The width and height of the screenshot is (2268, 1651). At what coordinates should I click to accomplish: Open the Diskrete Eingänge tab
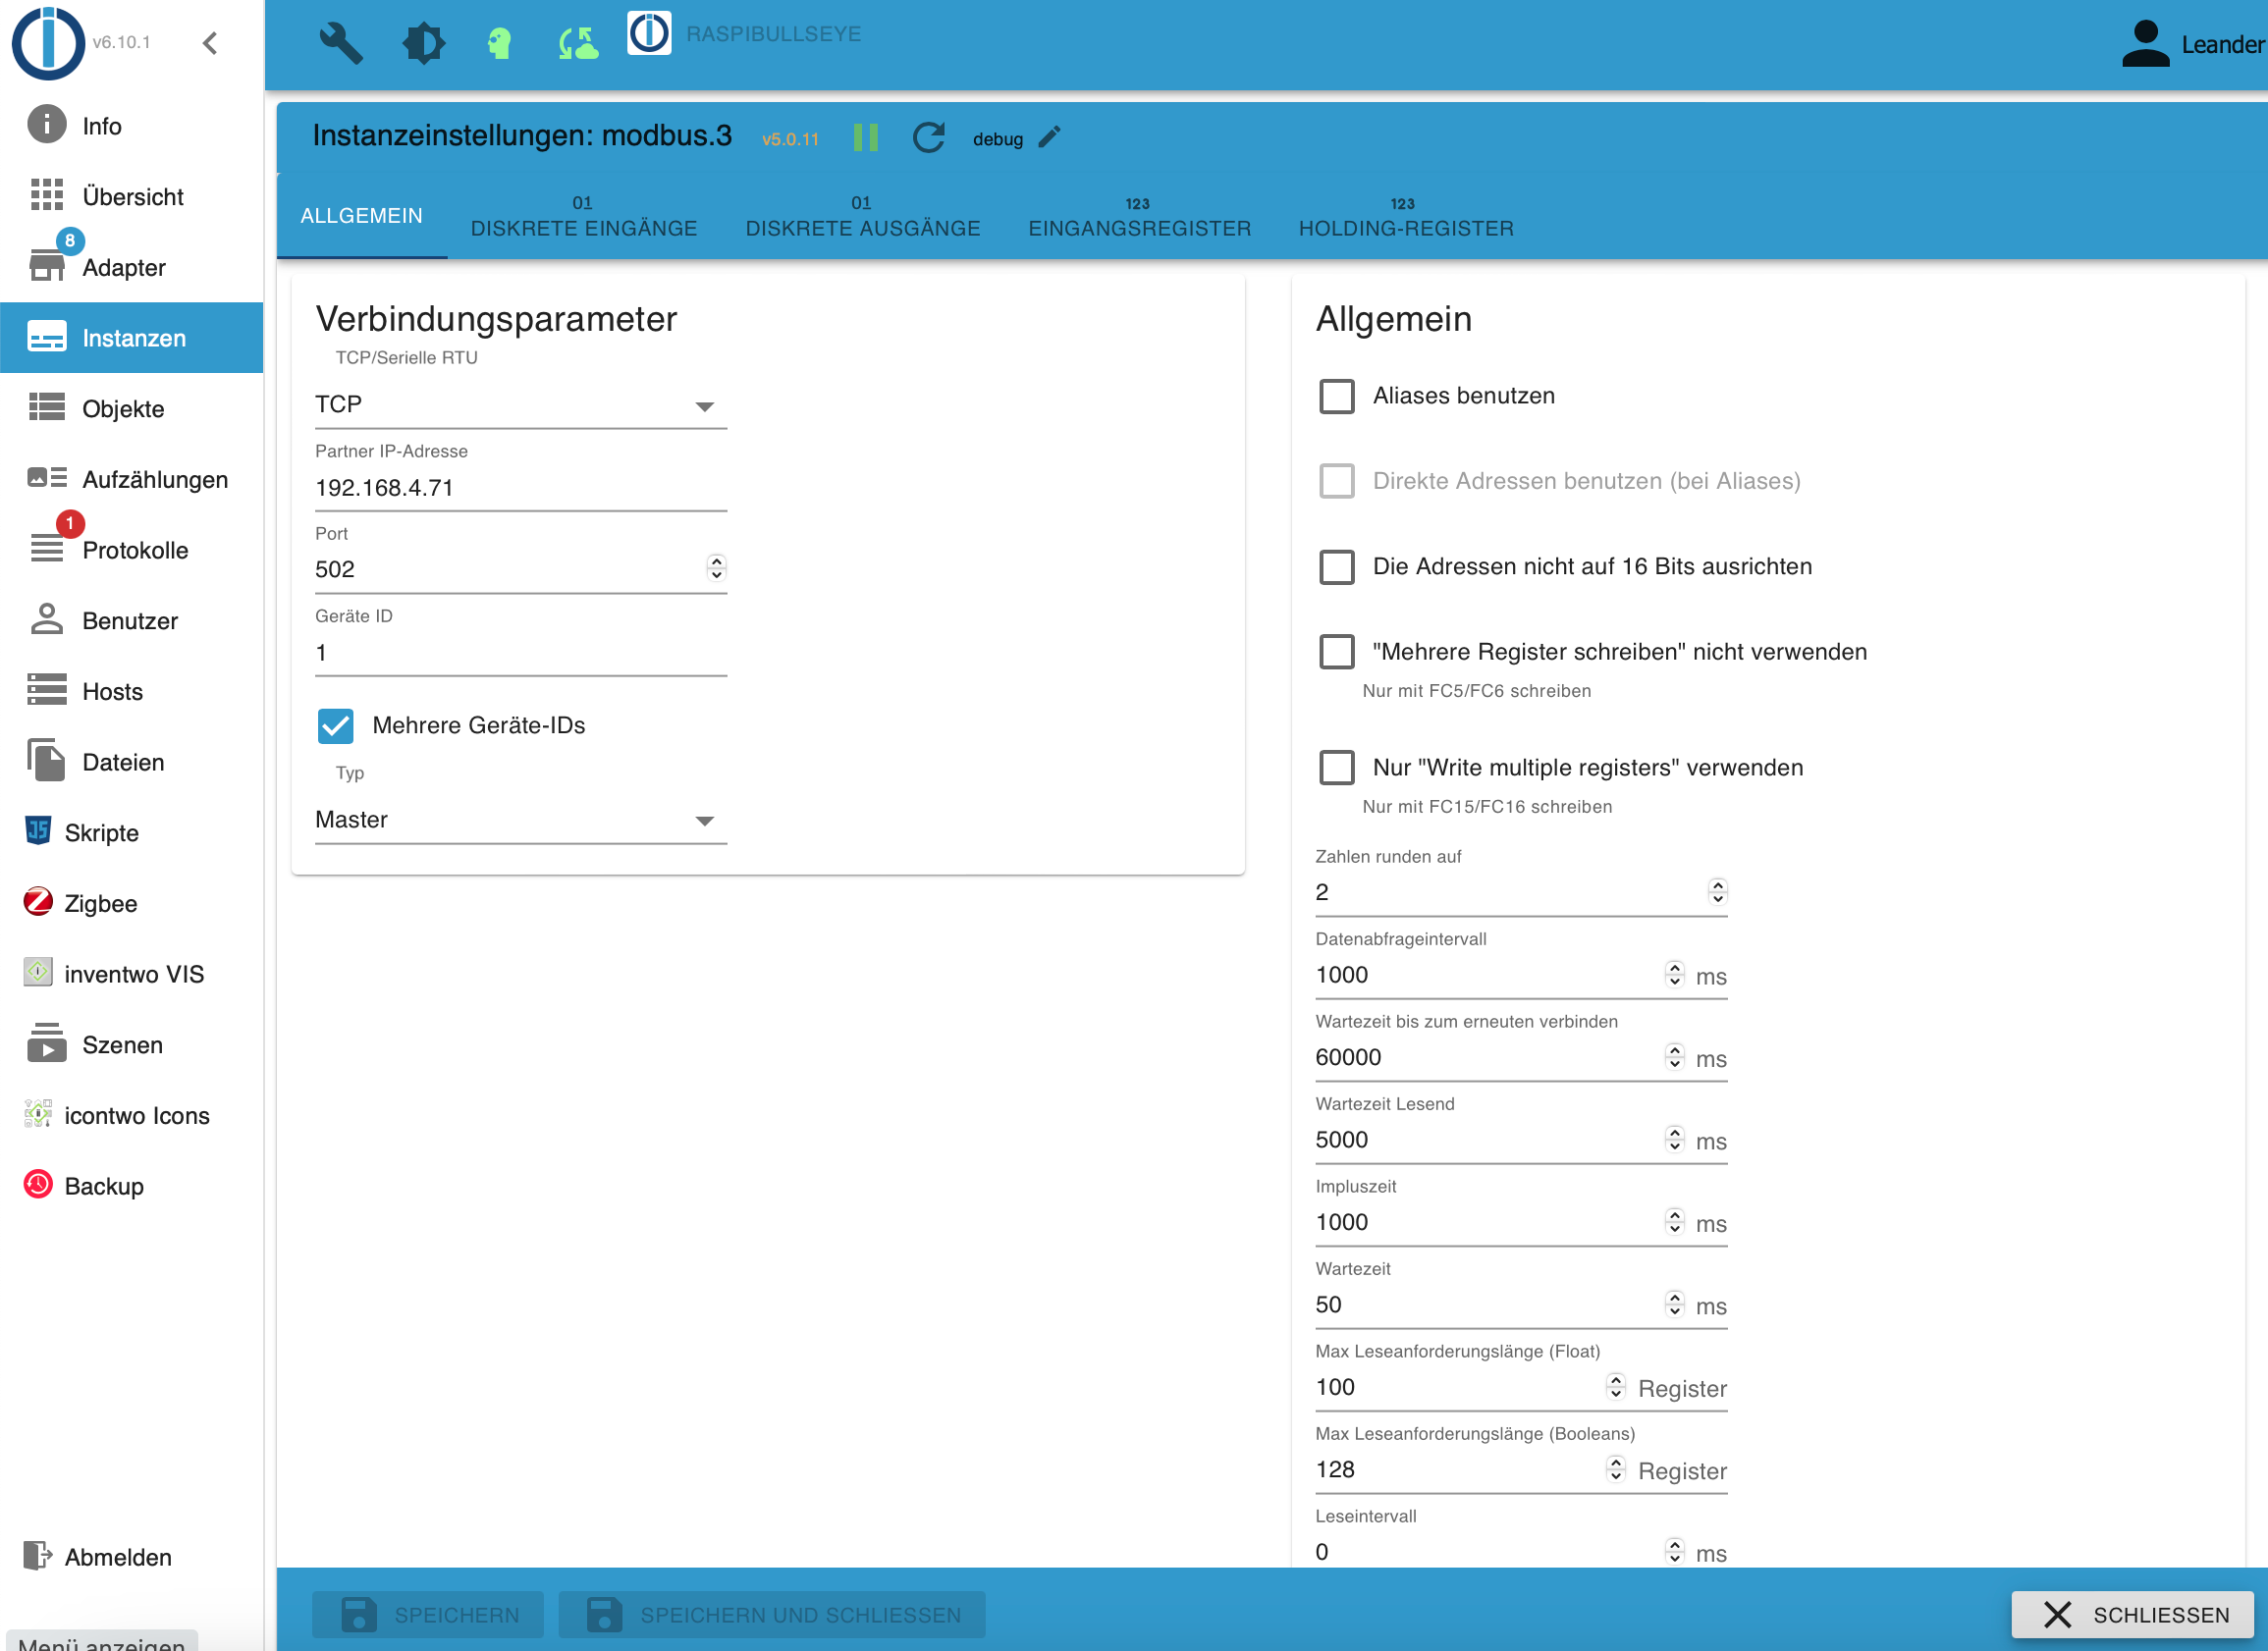click(x=584, y=217)
